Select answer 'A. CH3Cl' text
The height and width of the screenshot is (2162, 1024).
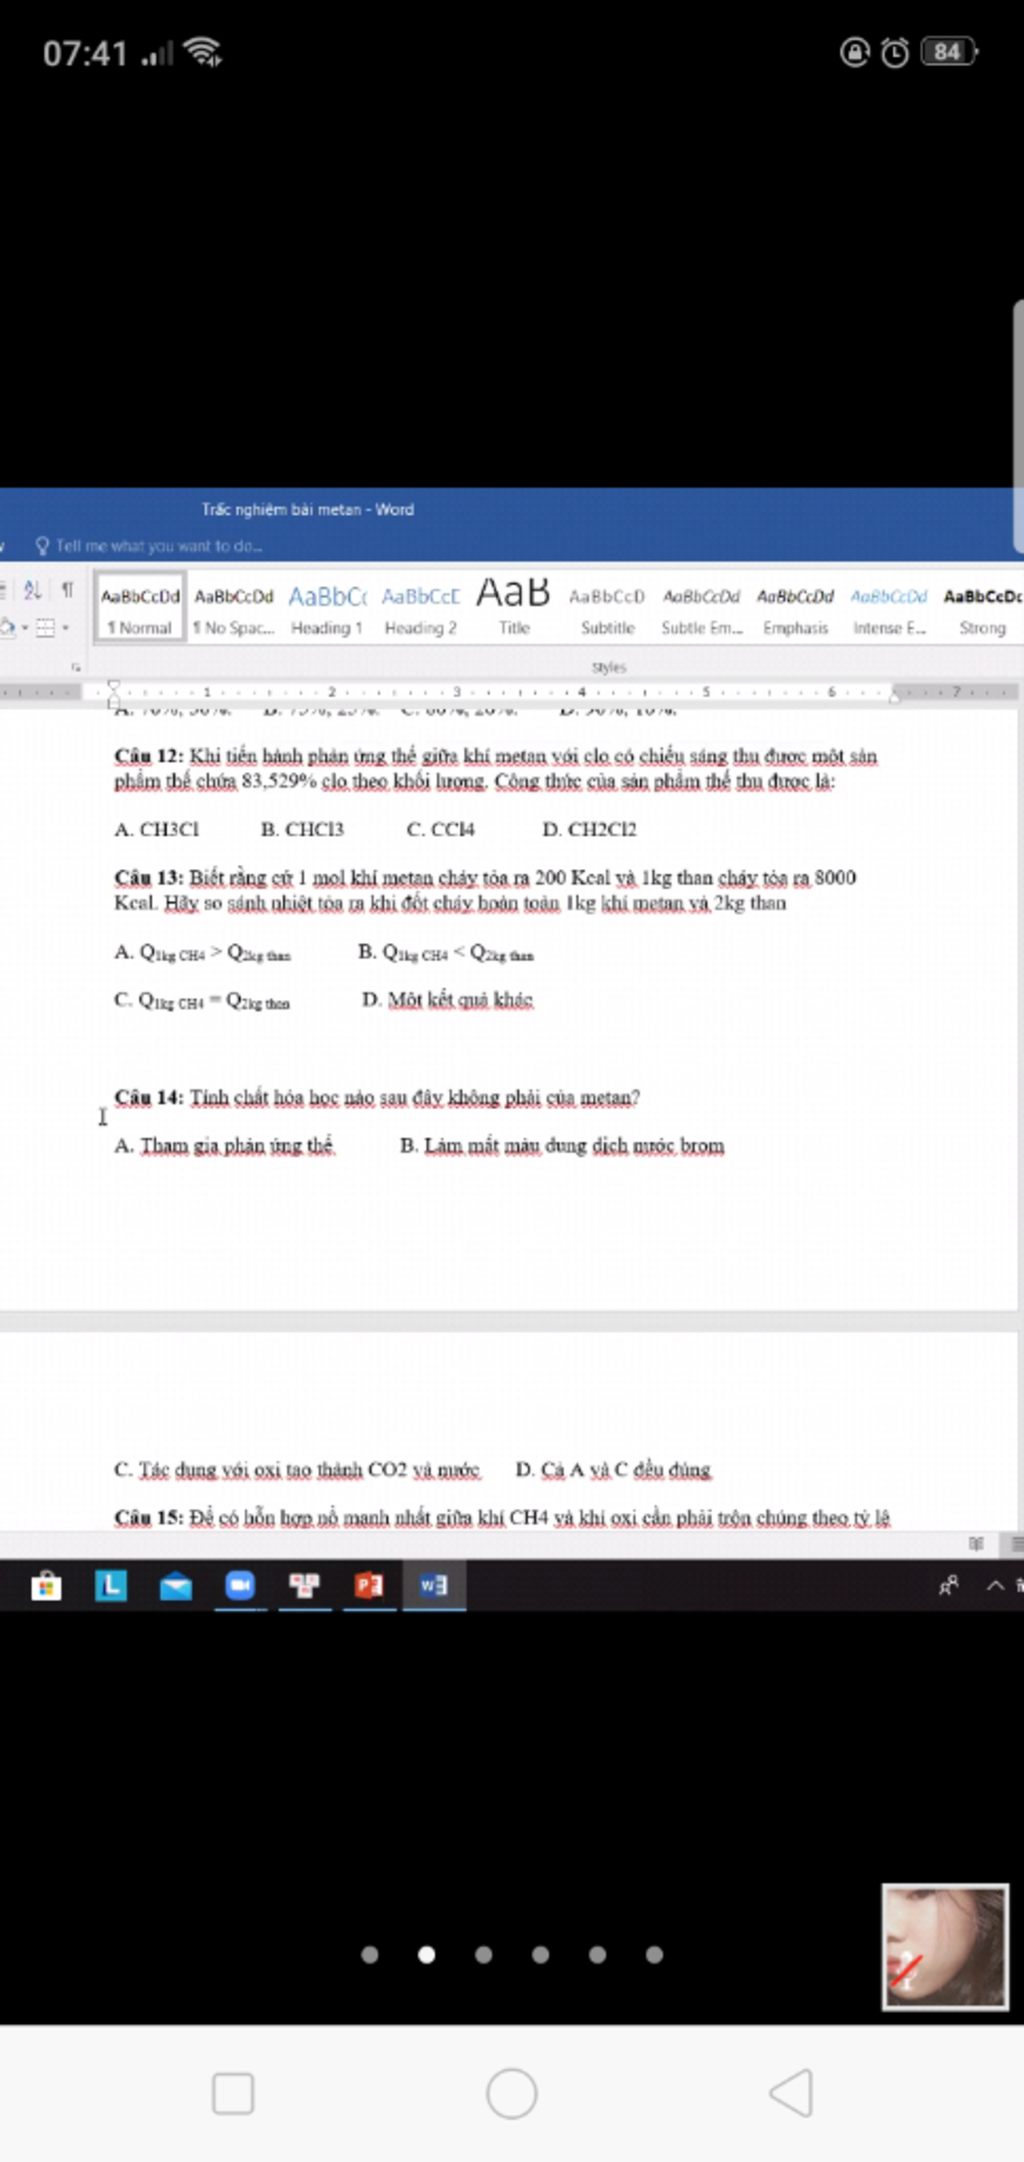(x=157, y=829)
